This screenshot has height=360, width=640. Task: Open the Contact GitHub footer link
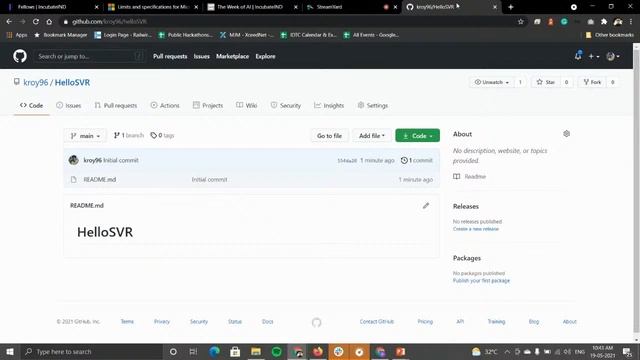[x=376, y=322]
